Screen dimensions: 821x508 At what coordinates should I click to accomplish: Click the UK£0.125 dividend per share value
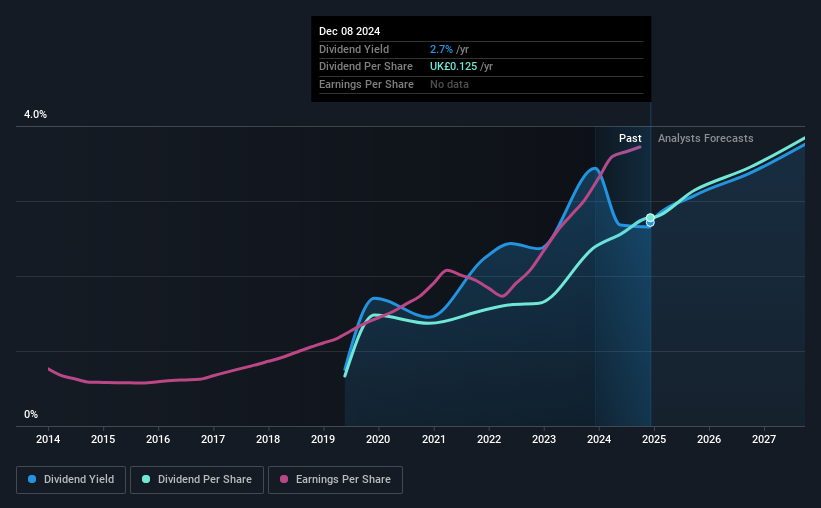point(453,67)
